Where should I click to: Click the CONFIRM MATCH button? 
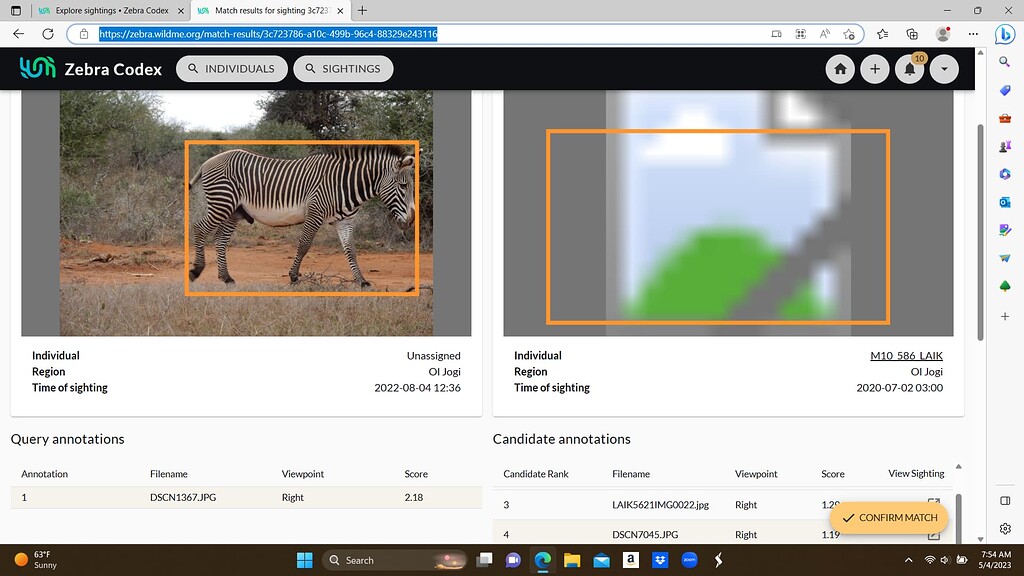[888, 518]
